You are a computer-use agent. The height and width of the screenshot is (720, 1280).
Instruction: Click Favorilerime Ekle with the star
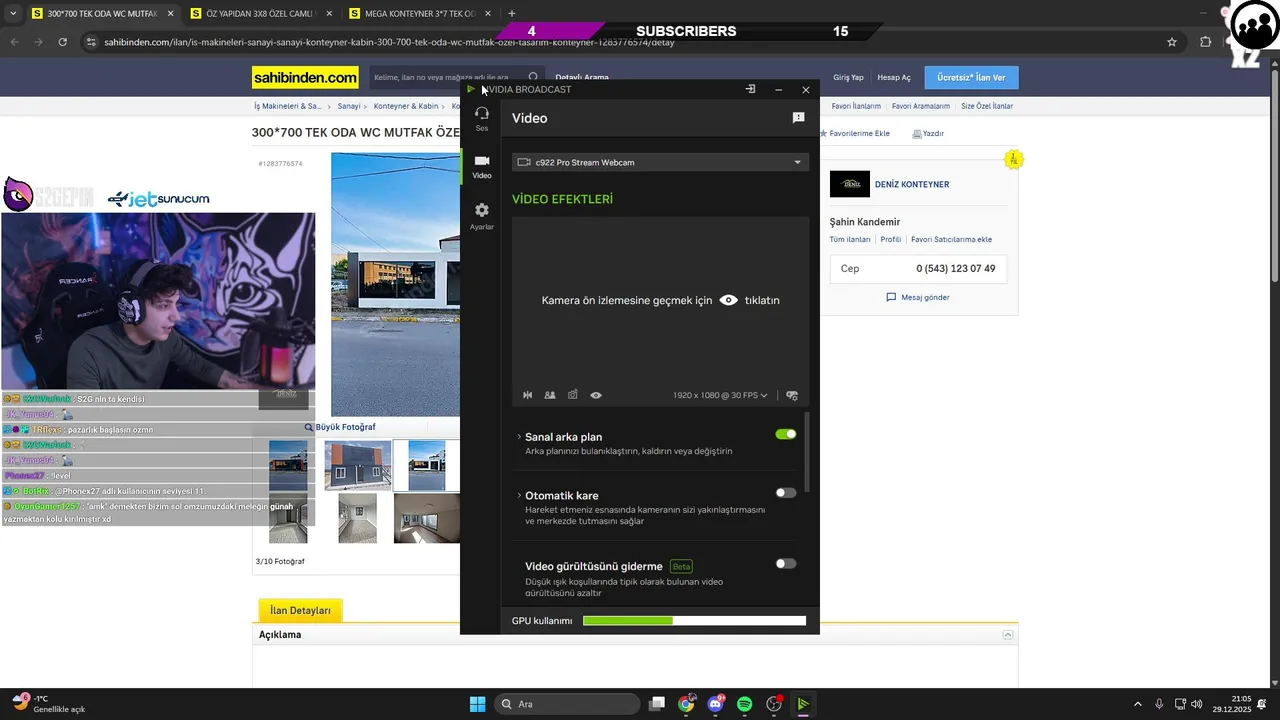(x=855, y=133)
